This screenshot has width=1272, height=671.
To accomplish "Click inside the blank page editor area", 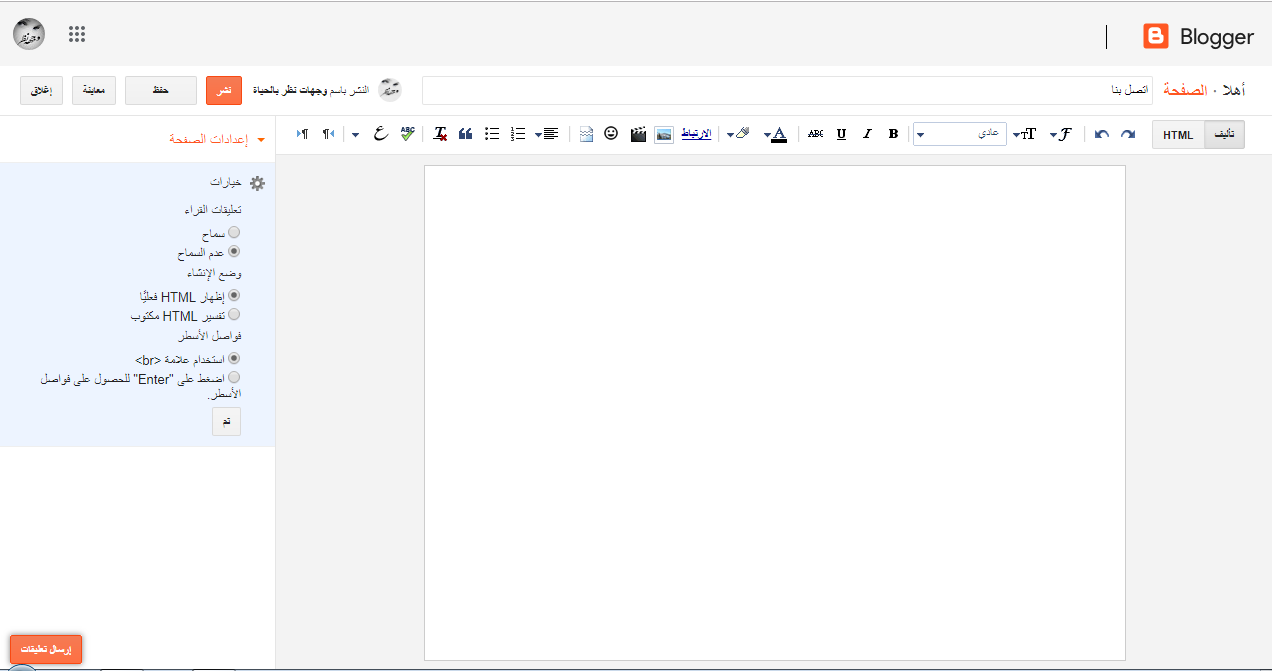I will (x=775, y=412).
